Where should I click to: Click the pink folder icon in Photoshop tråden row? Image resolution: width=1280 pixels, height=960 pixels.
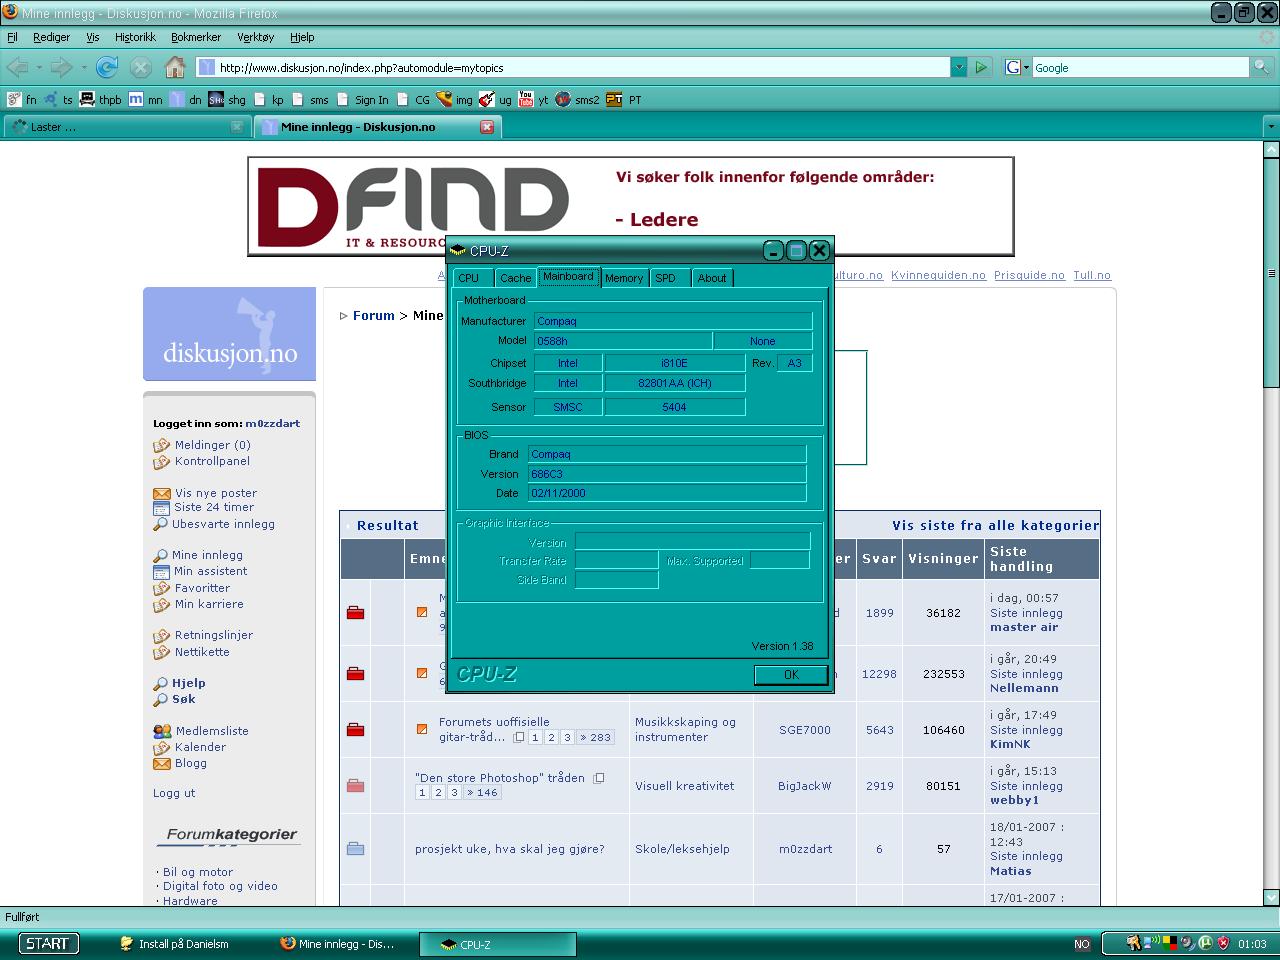click(x=355, y=786)
